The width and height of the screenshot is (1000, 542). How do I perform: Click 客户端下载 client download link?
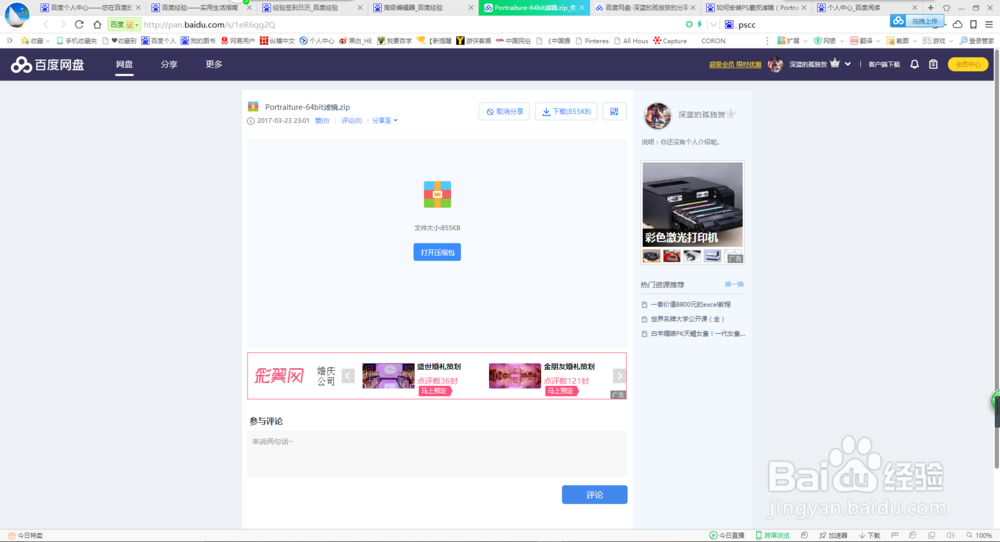coord(884,64)
